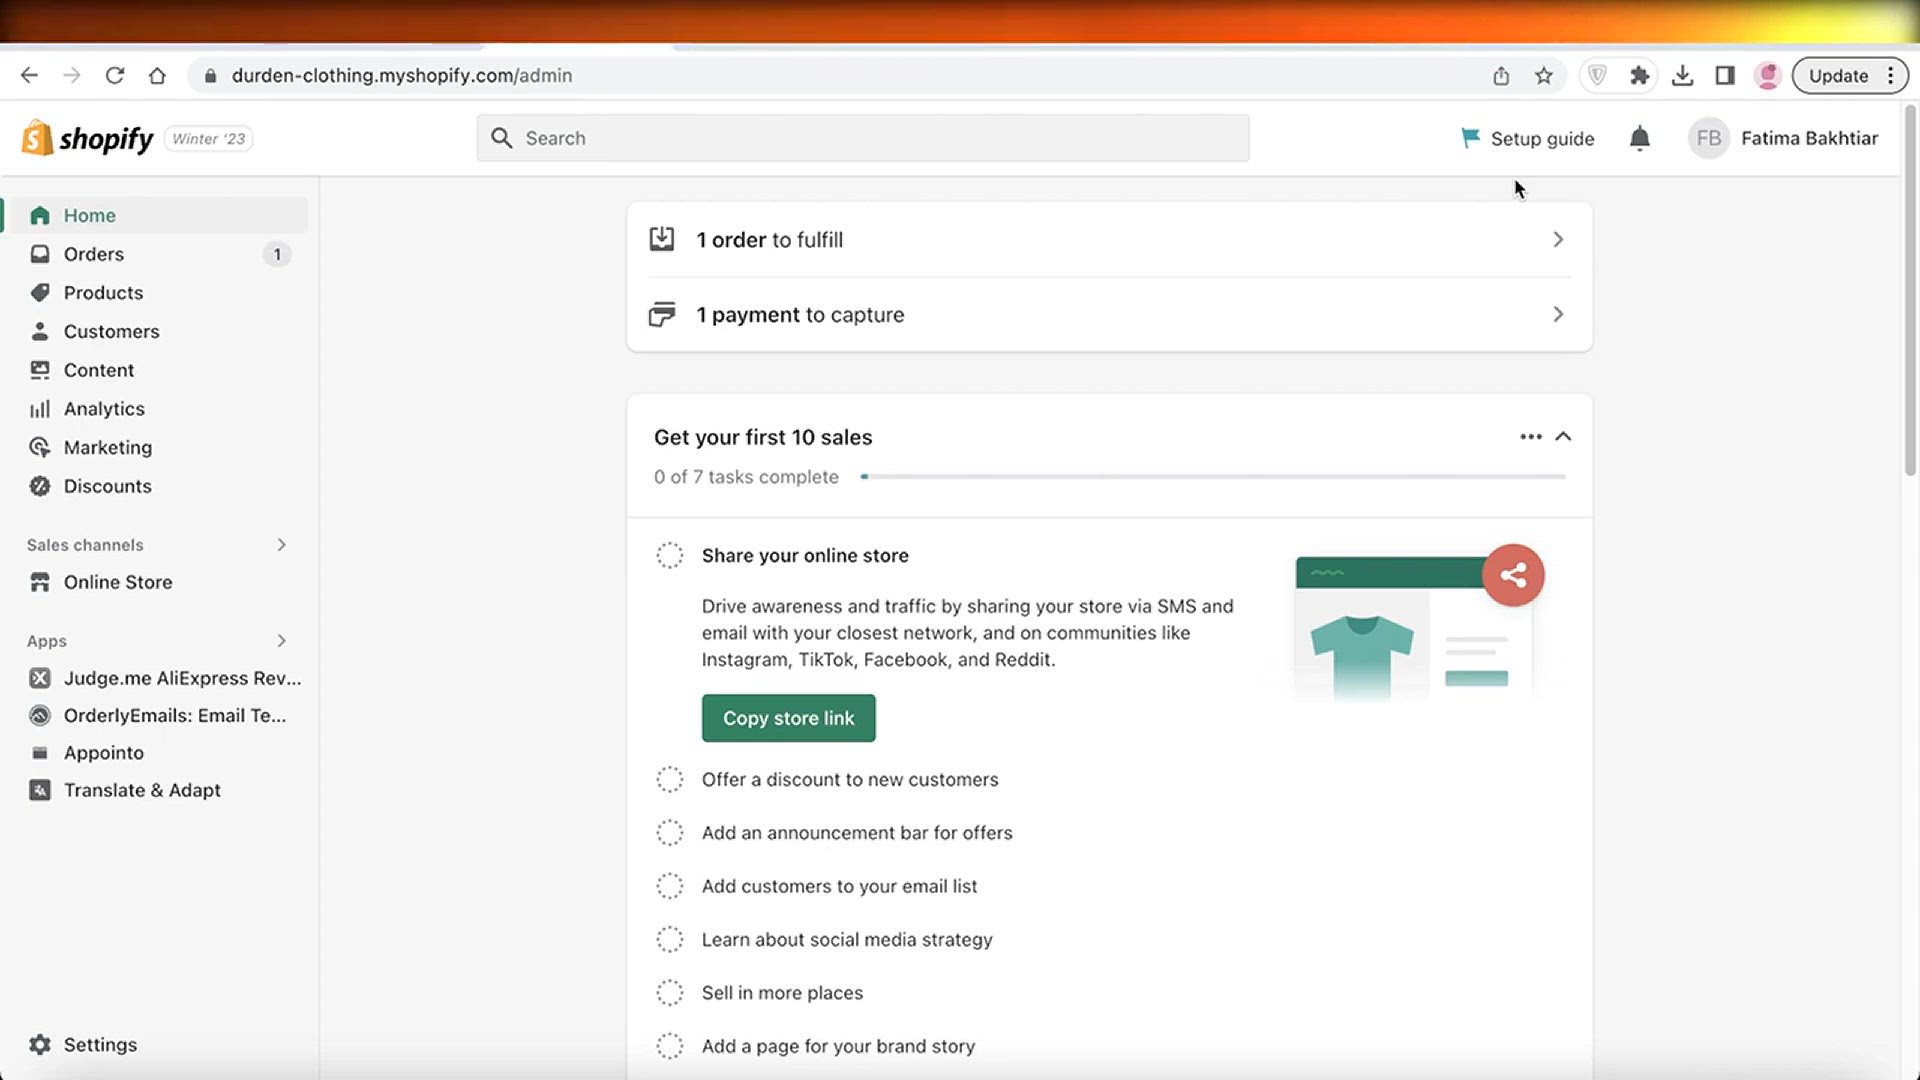This screenshot has width=1920, height=1080.
Task: Click the Translate & Adapt app icon
Action: coord(40,790)
